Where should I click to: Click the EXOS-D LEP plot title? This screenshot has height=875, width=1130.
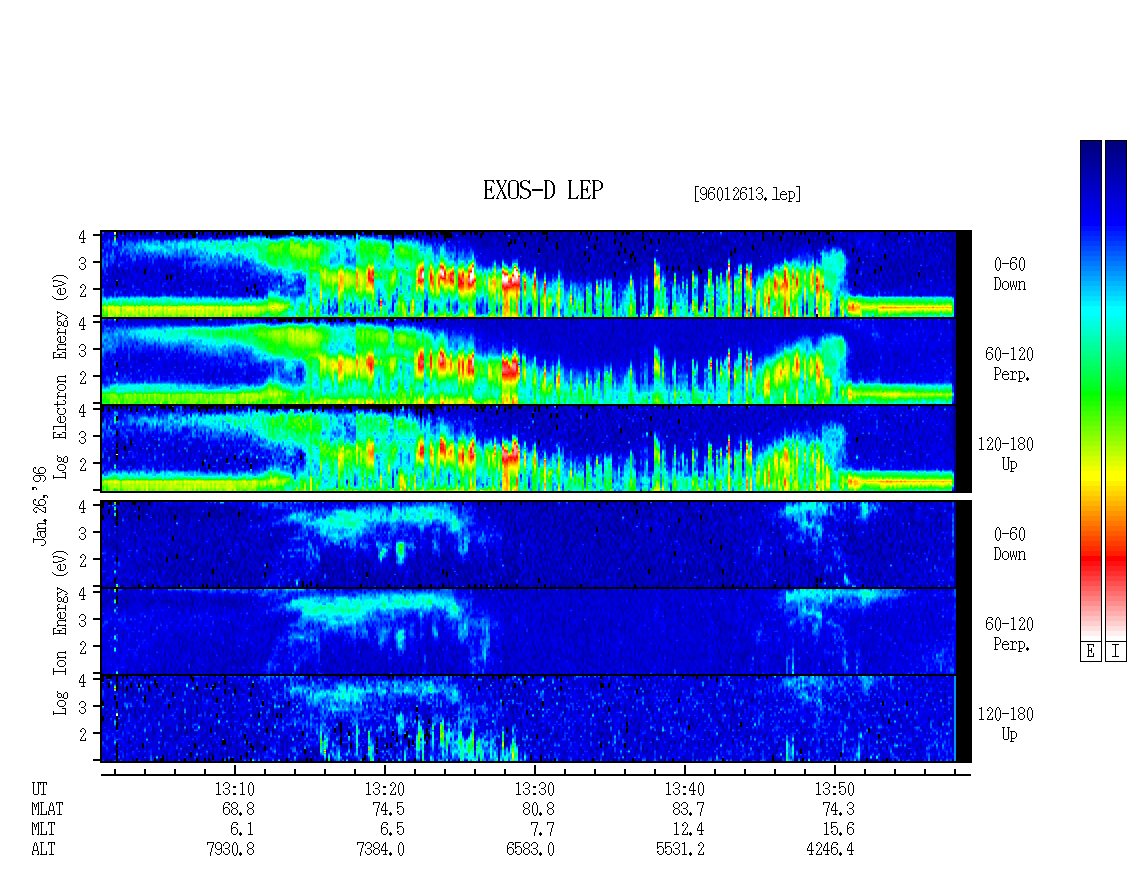543,190
